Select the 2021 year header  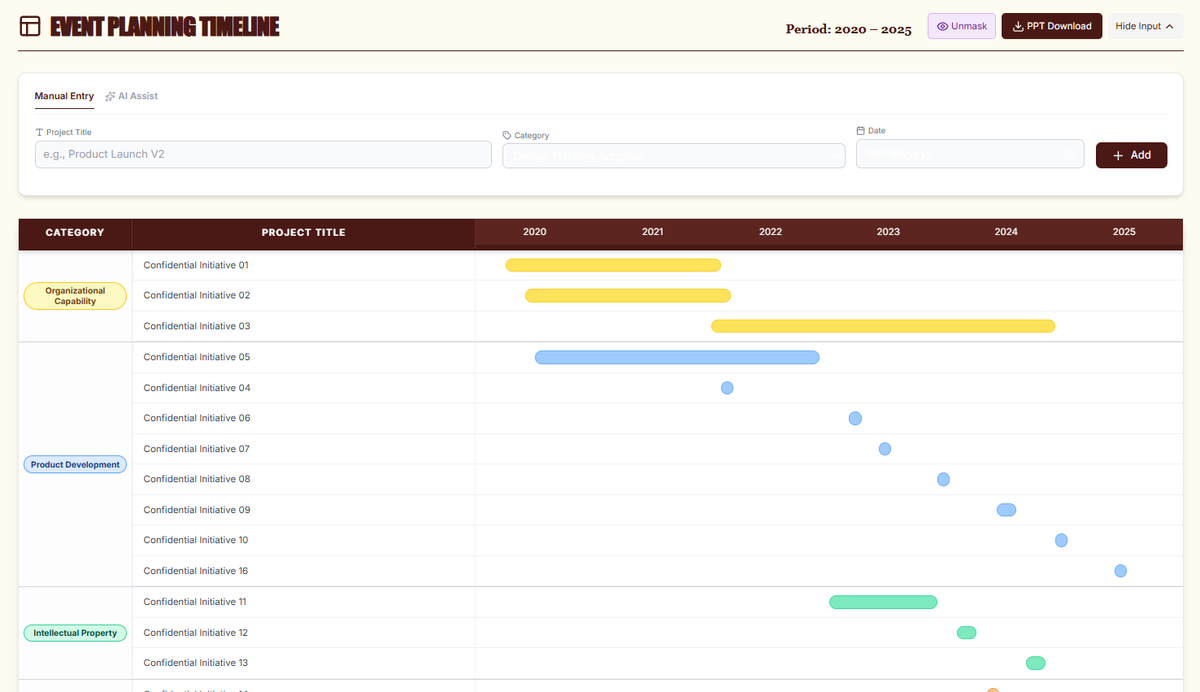pyautogui.click(x=653, y=232)
